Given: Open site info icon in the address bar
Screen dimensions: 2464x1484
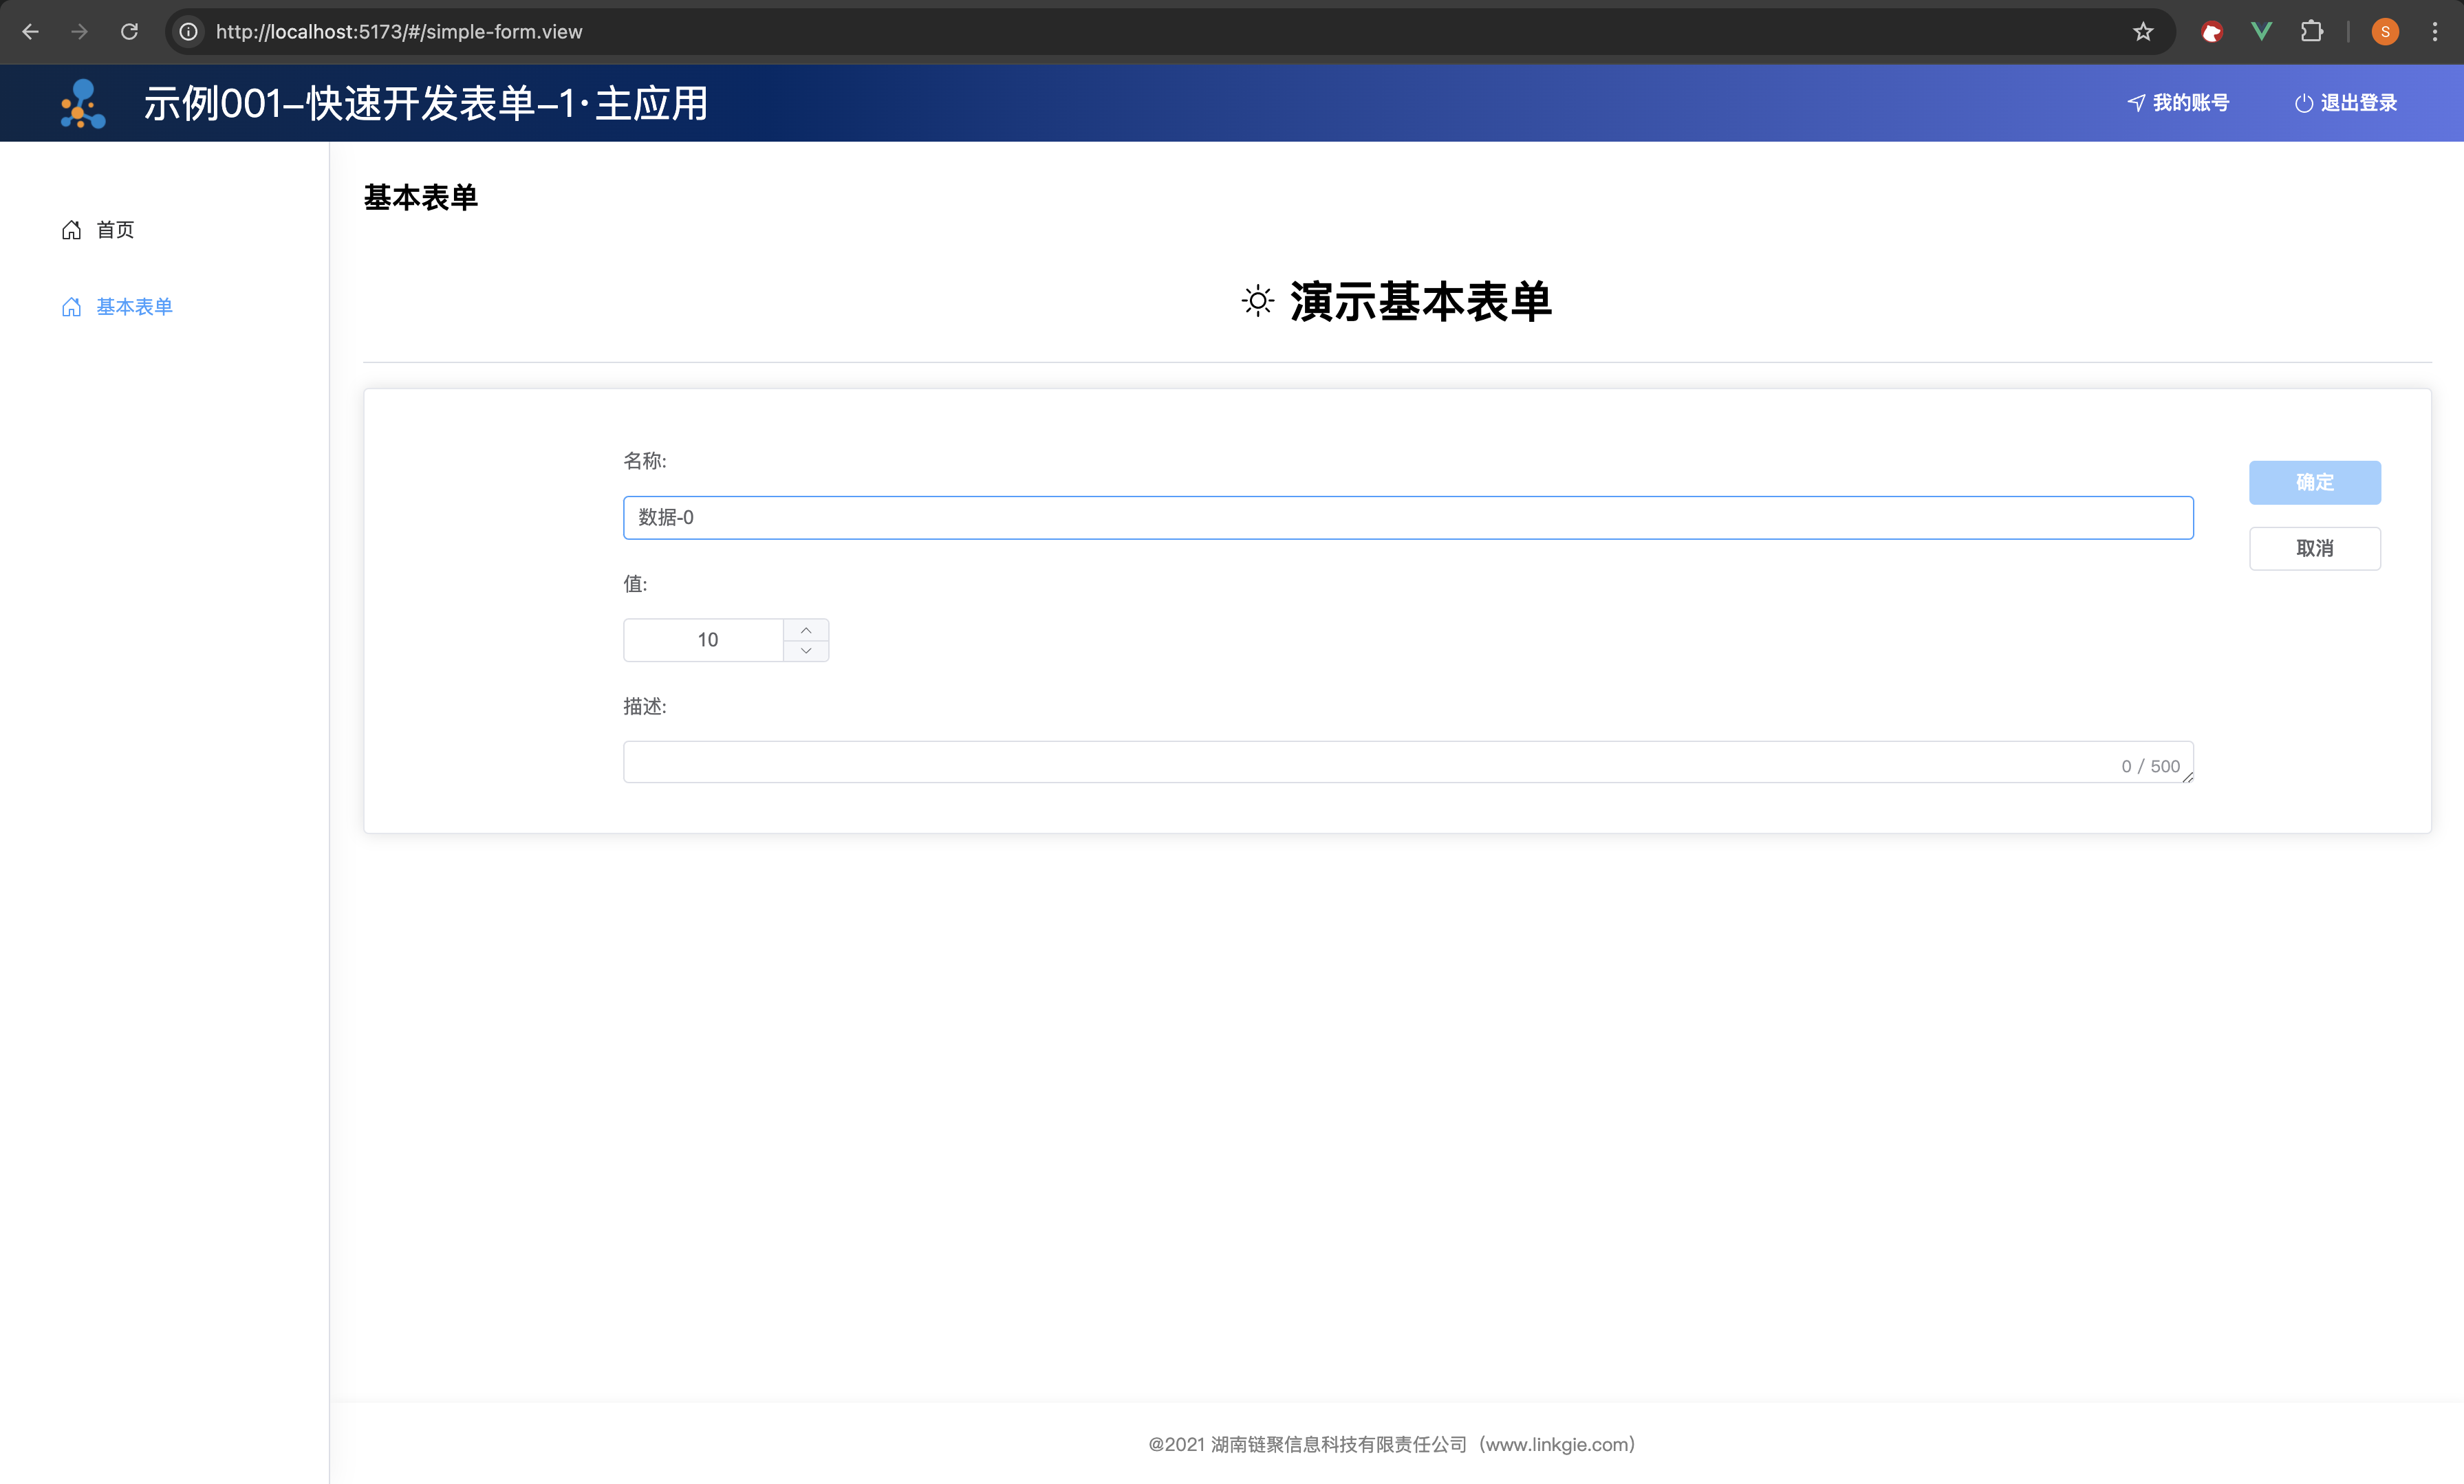Looking at the screenshot, I should (188, 32).
